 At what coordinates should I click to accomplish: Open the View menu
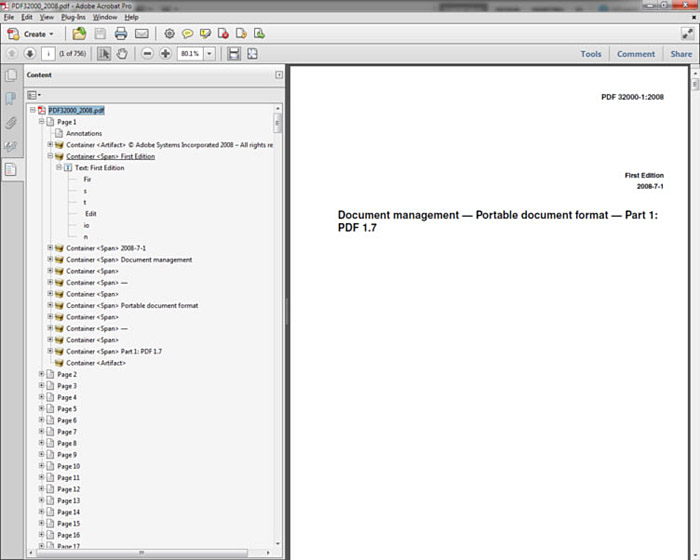(x=47, y=17)
